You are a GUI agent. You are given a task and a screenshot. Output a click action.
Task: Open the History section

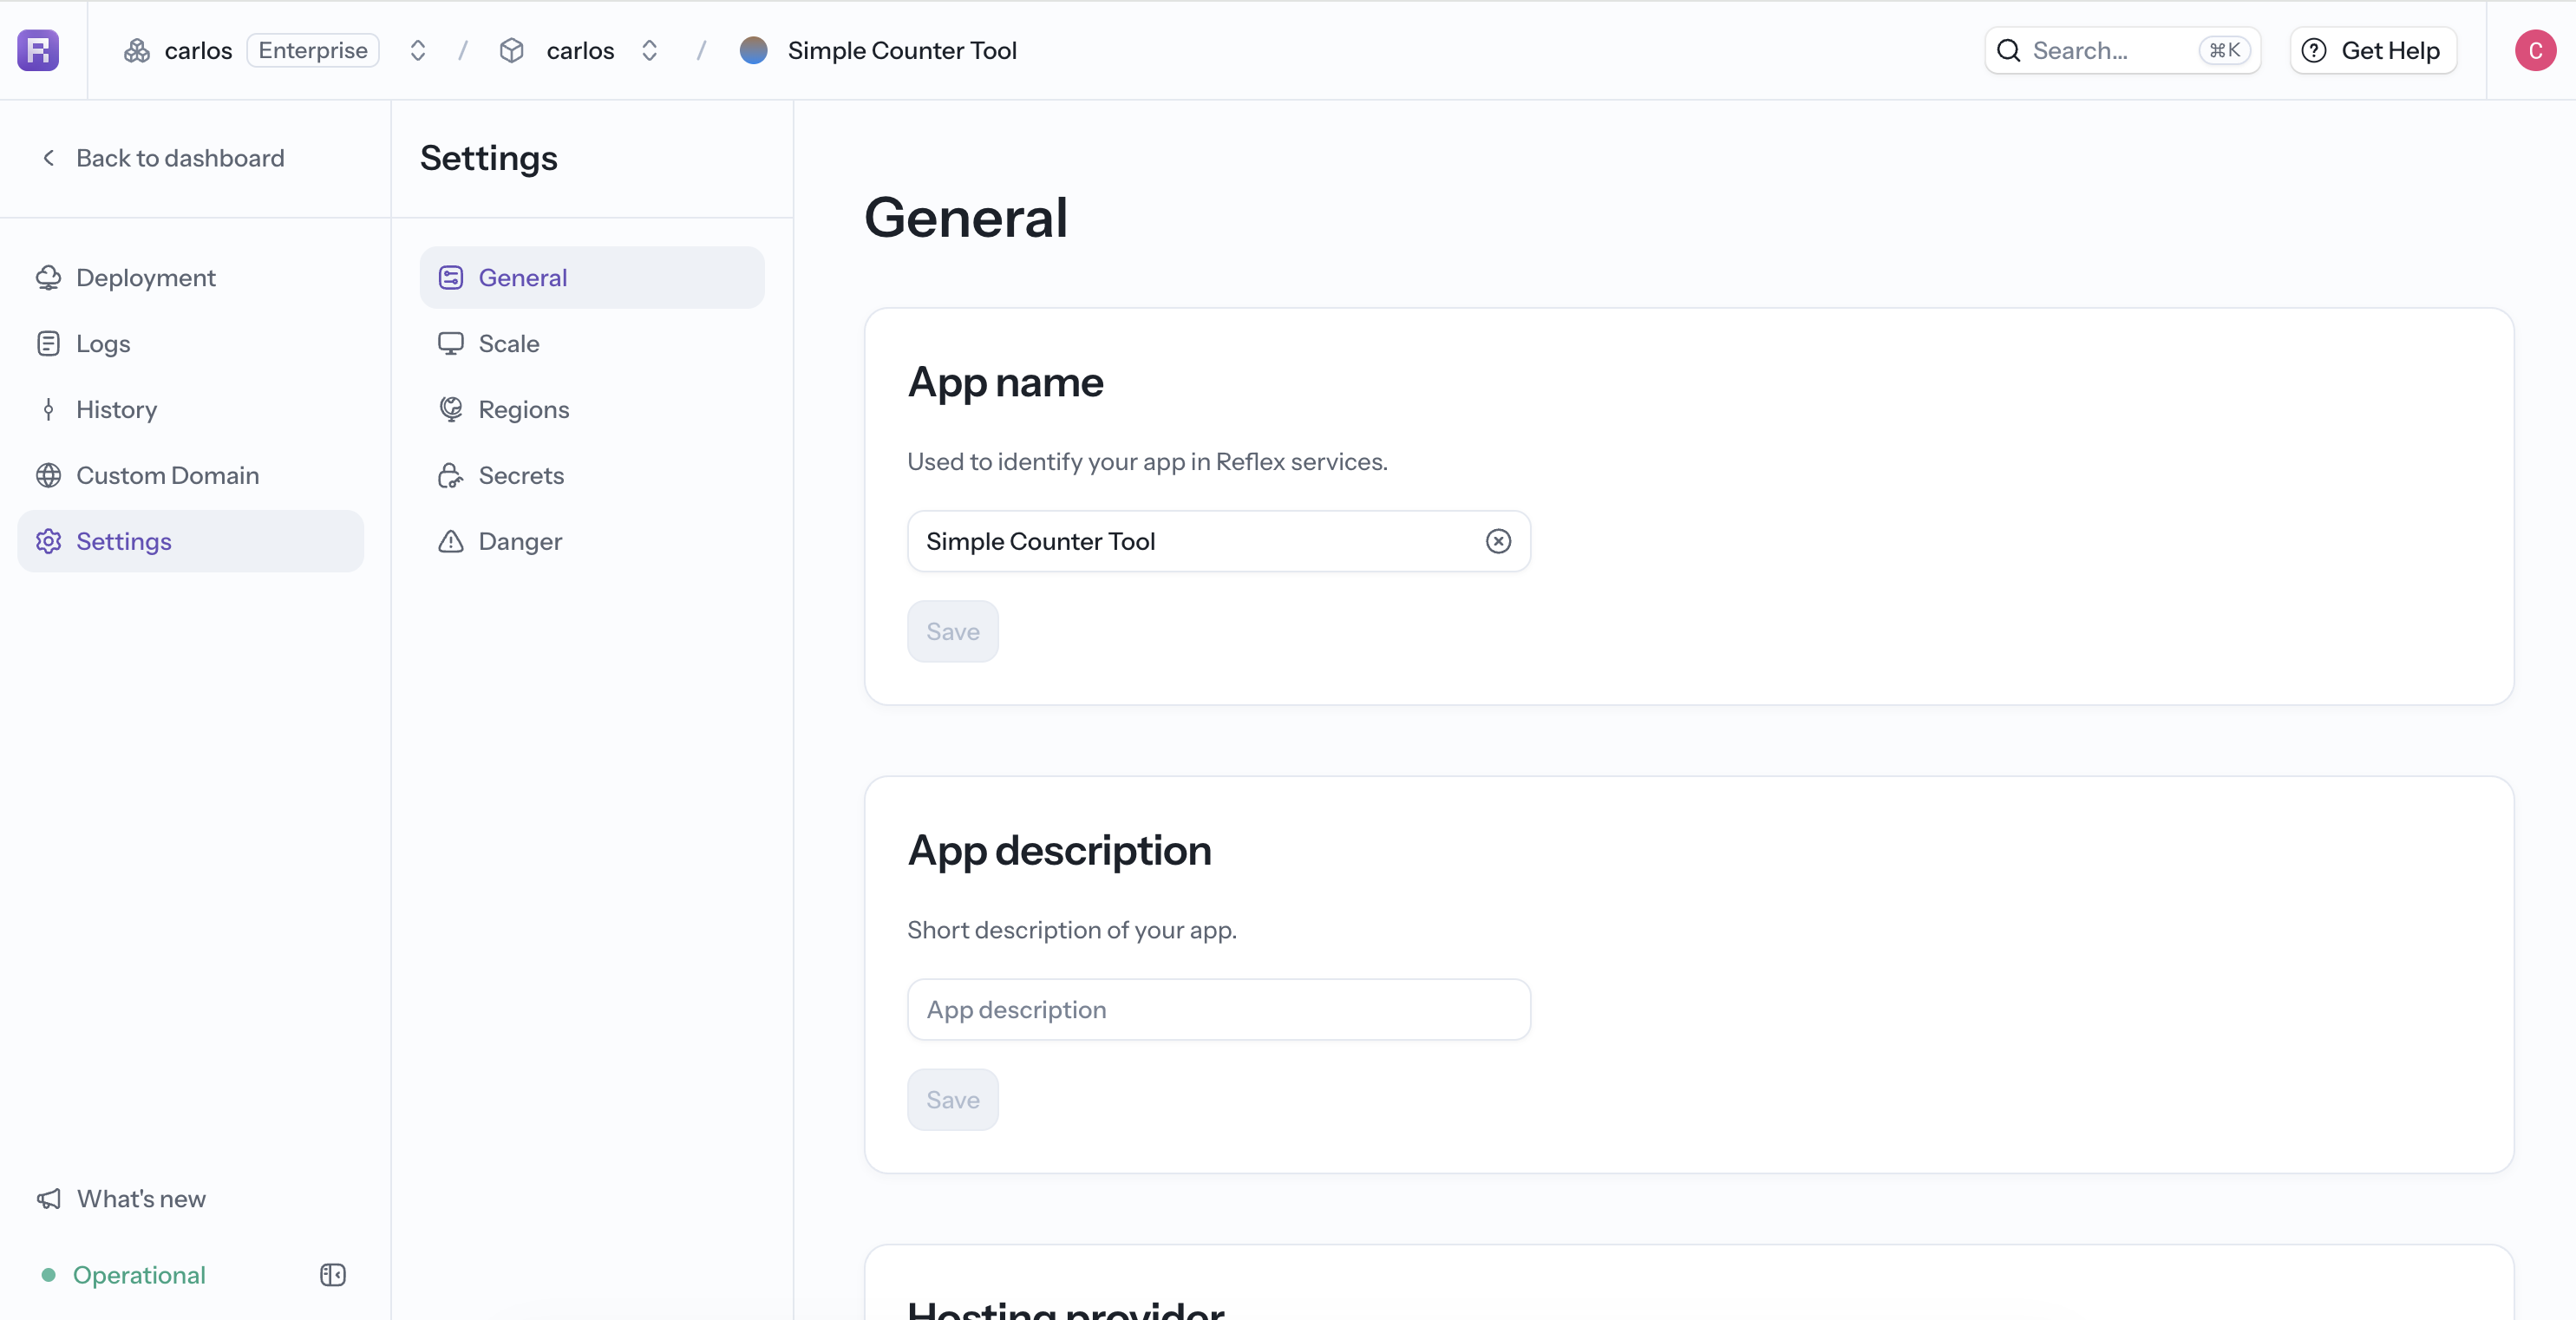(x=191, y=409)
